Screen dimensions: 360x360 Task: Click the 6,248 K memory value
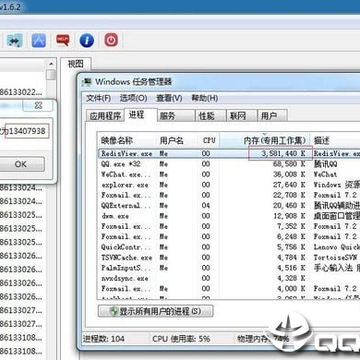[292, 237]
